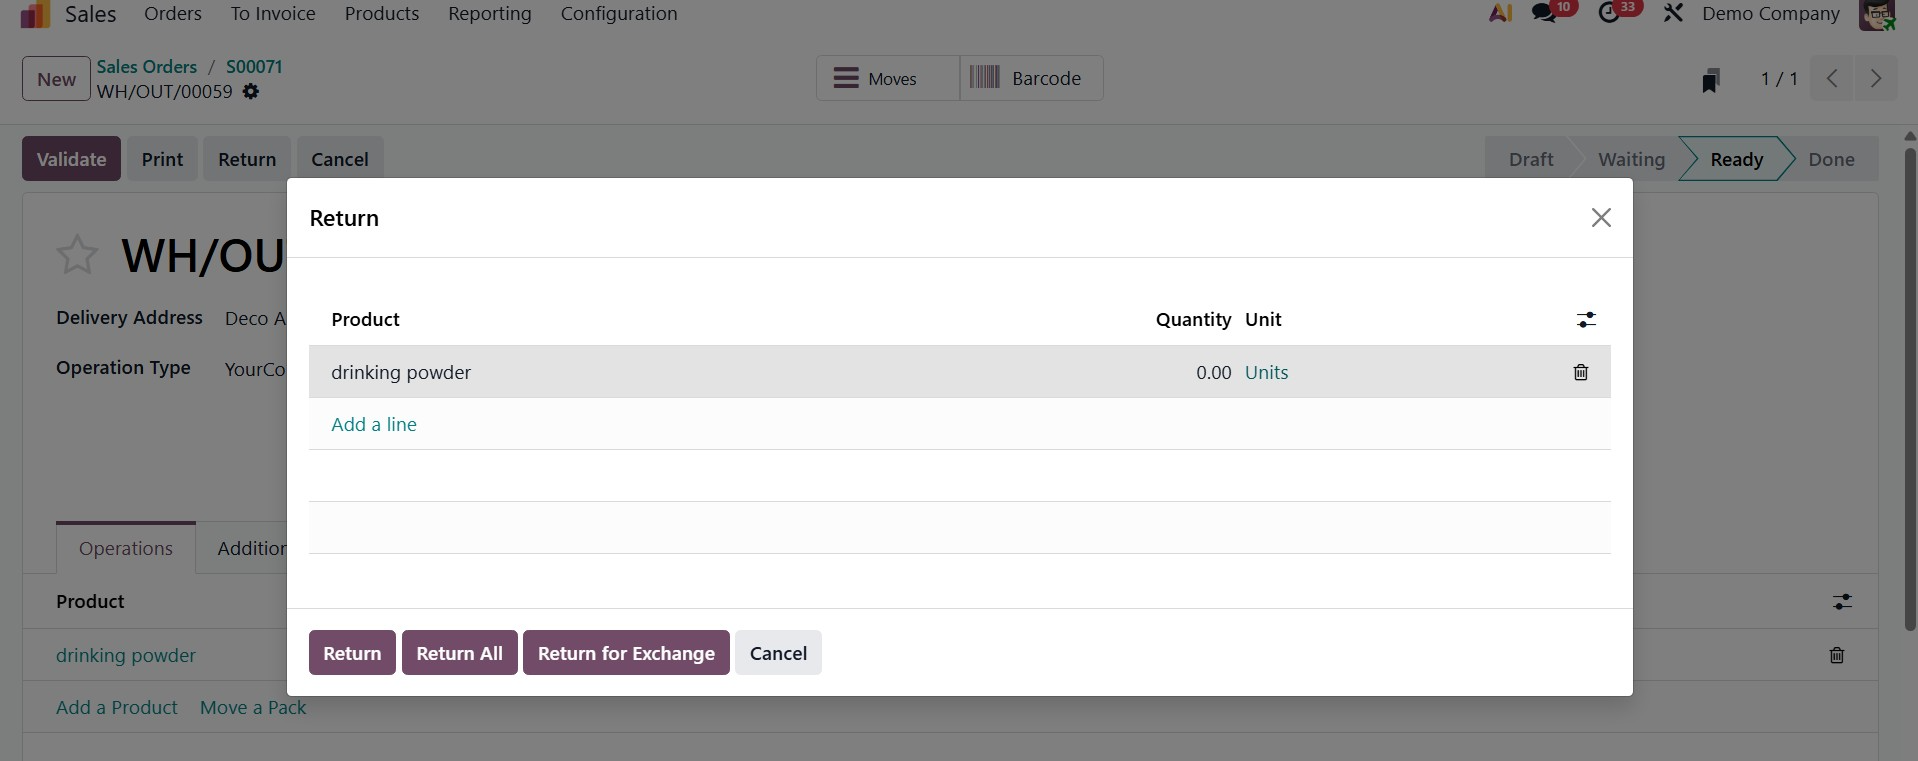Open the AI assistant icon
1918x761 pixels.
1500,14
